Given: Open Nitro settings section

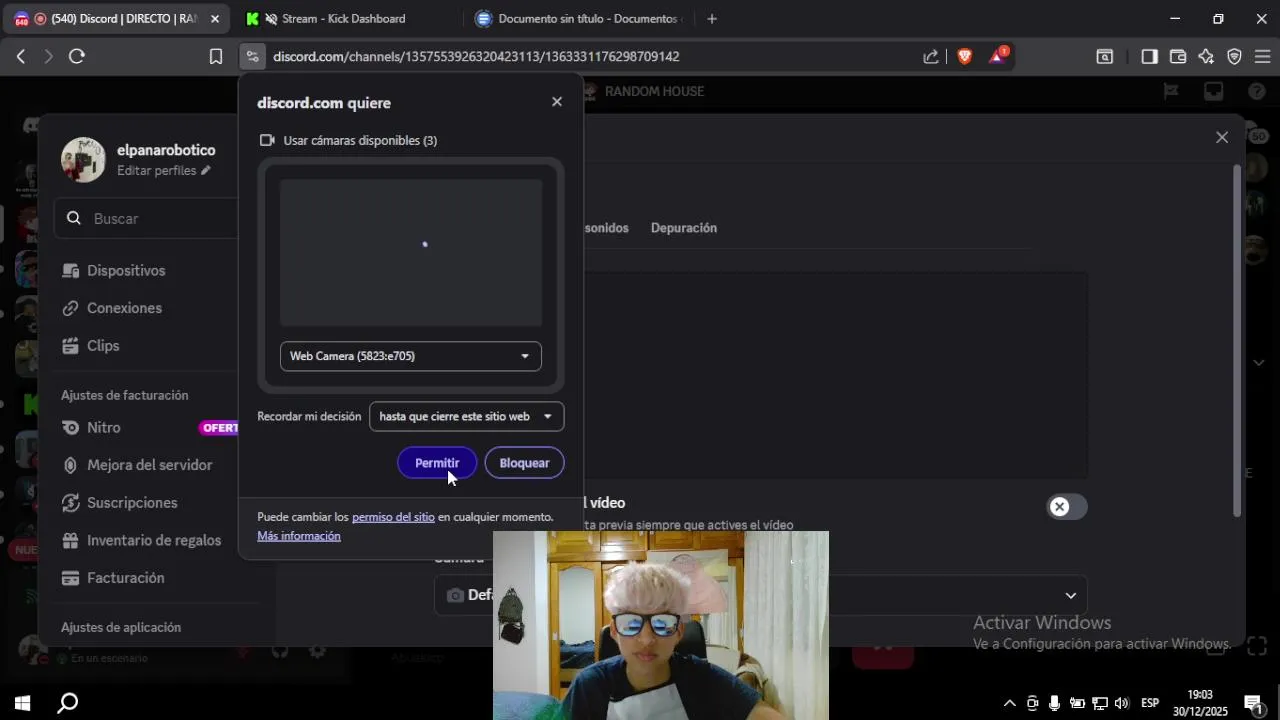Looking at the screenshot, I should (104, 428).
